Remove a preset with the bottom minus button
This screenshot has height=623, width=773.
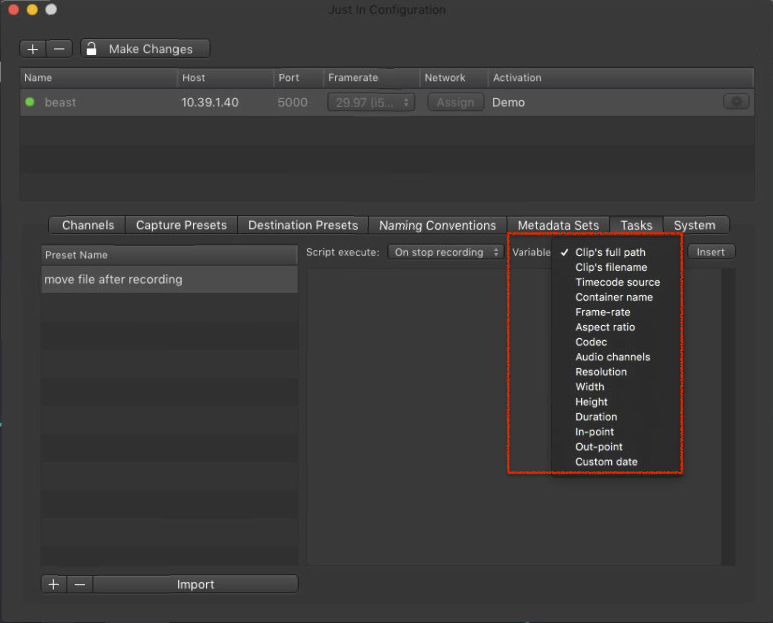point(80,585)
